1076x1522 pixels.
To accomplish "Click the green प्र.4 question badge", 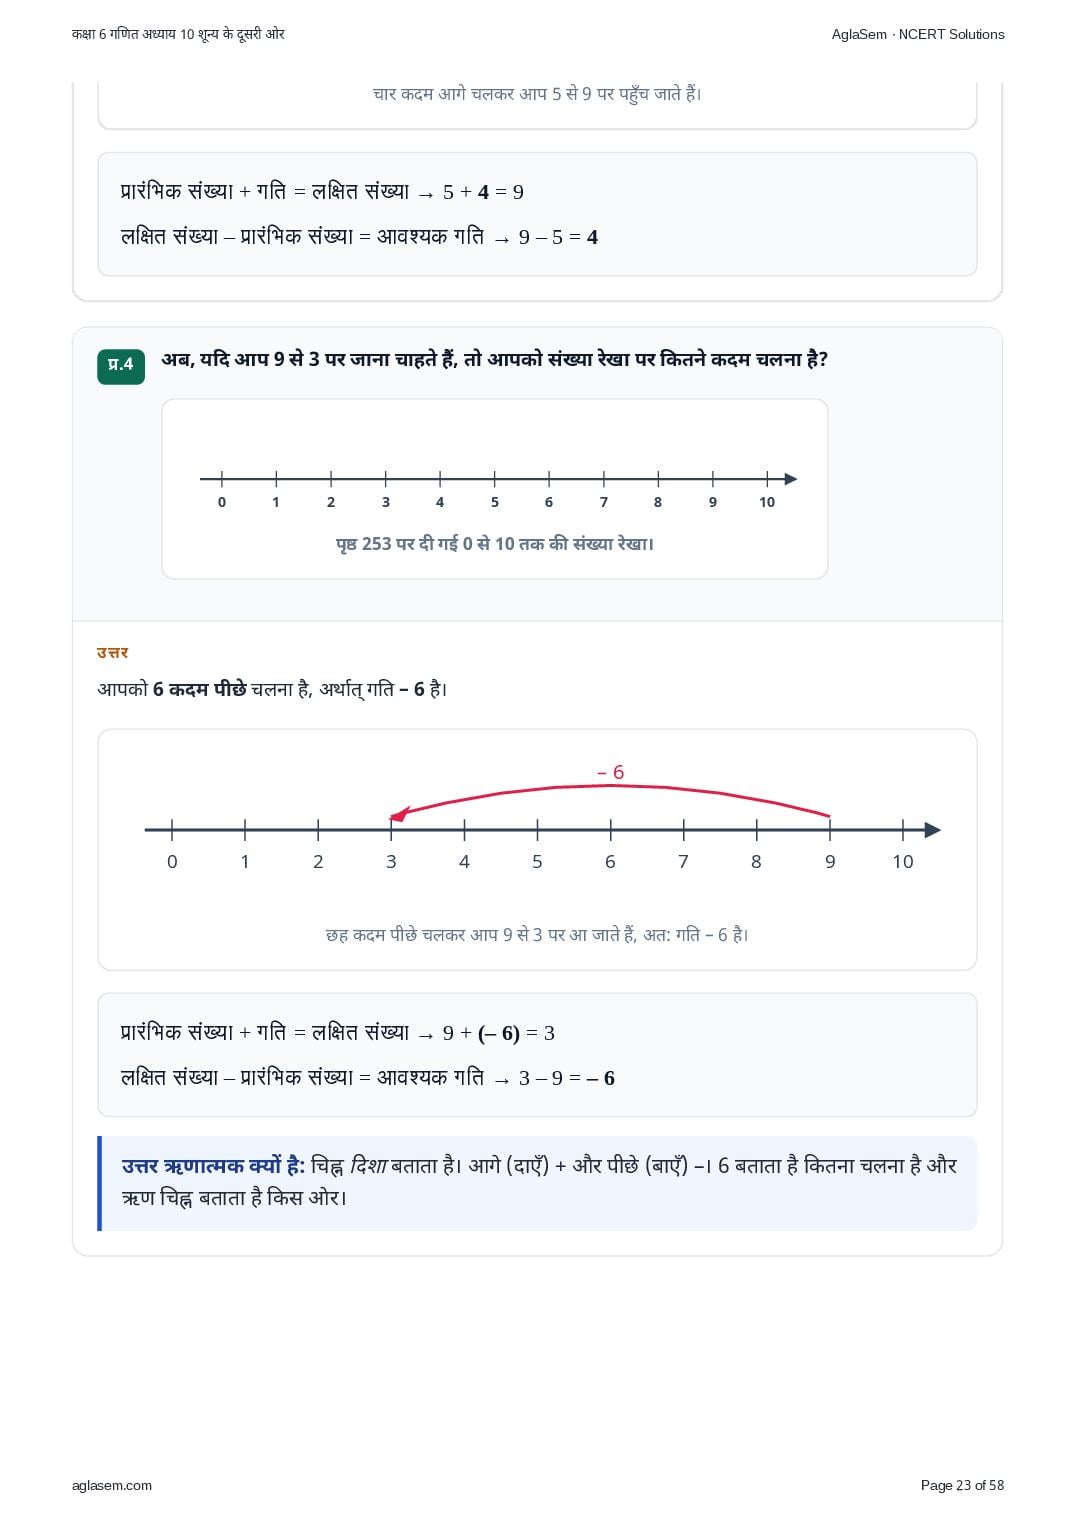I will pos(121,365).
